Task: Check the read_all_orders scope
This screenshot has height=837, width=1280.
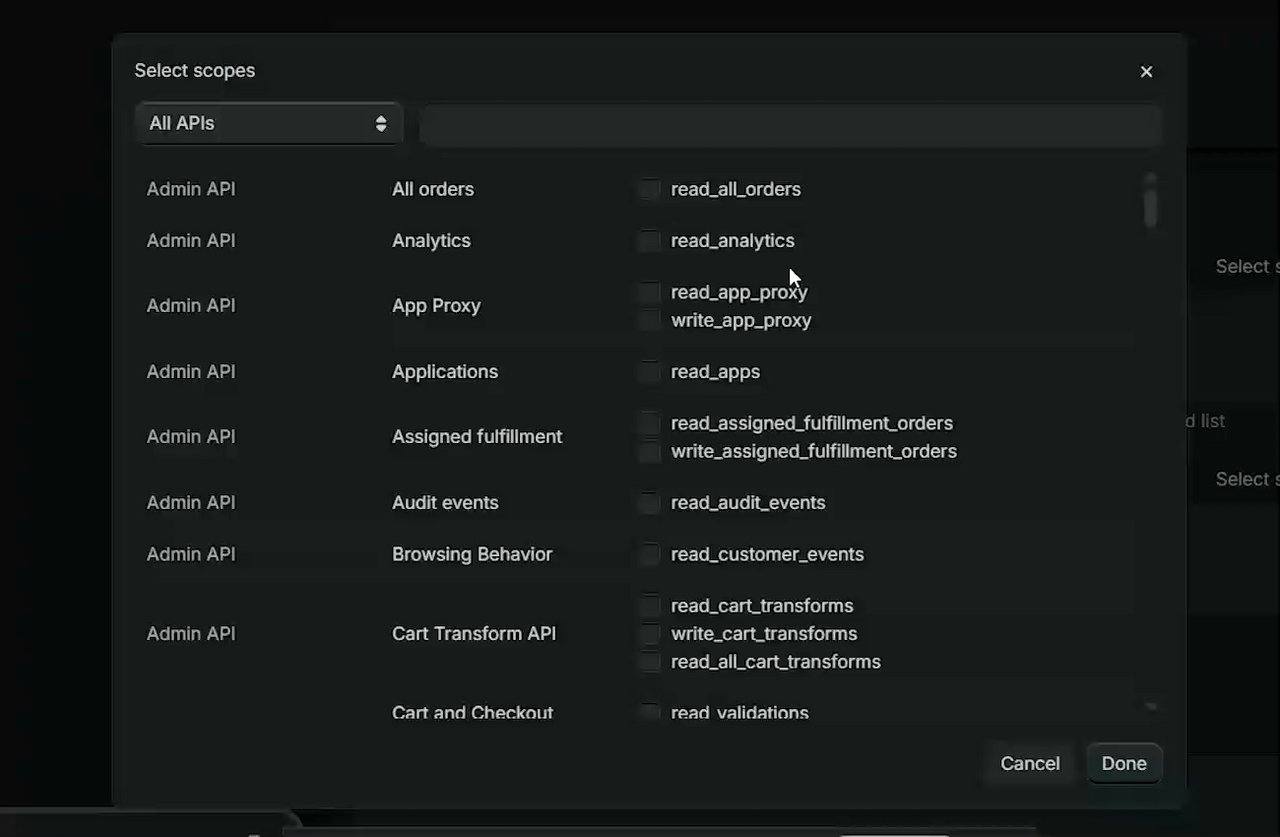Action: (x=650, y=189)
